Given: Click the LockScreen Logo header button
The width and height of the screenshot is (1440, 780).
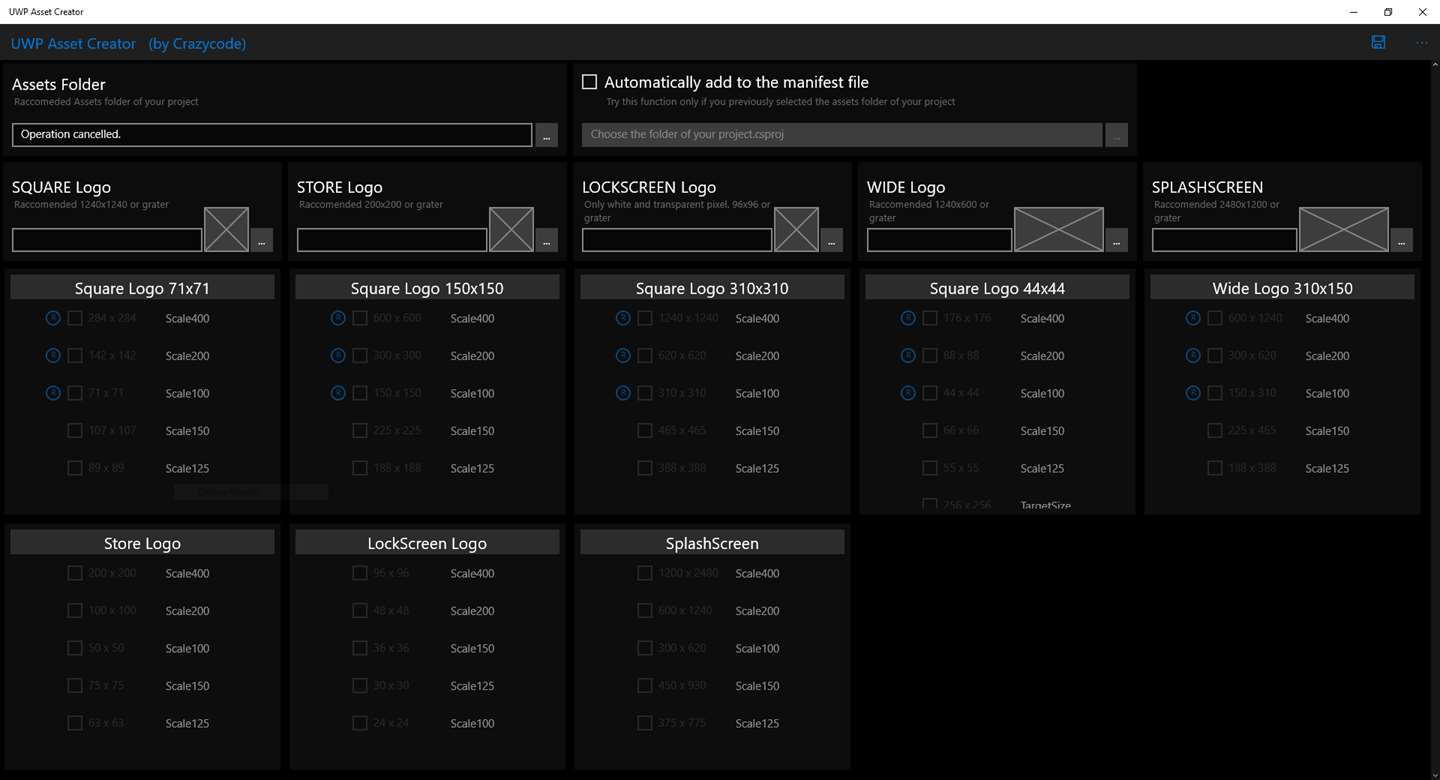Looking at the screenshot, I should click(427, 543).
